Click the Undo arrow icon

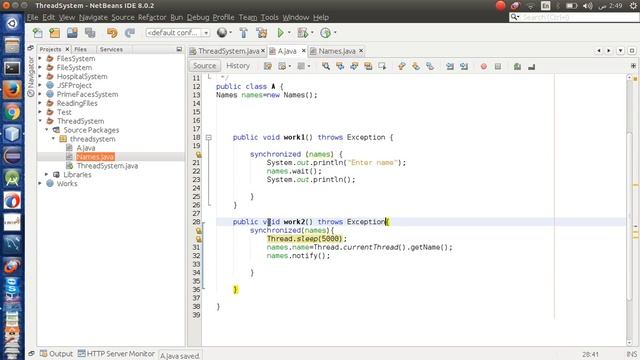[112, 33]
